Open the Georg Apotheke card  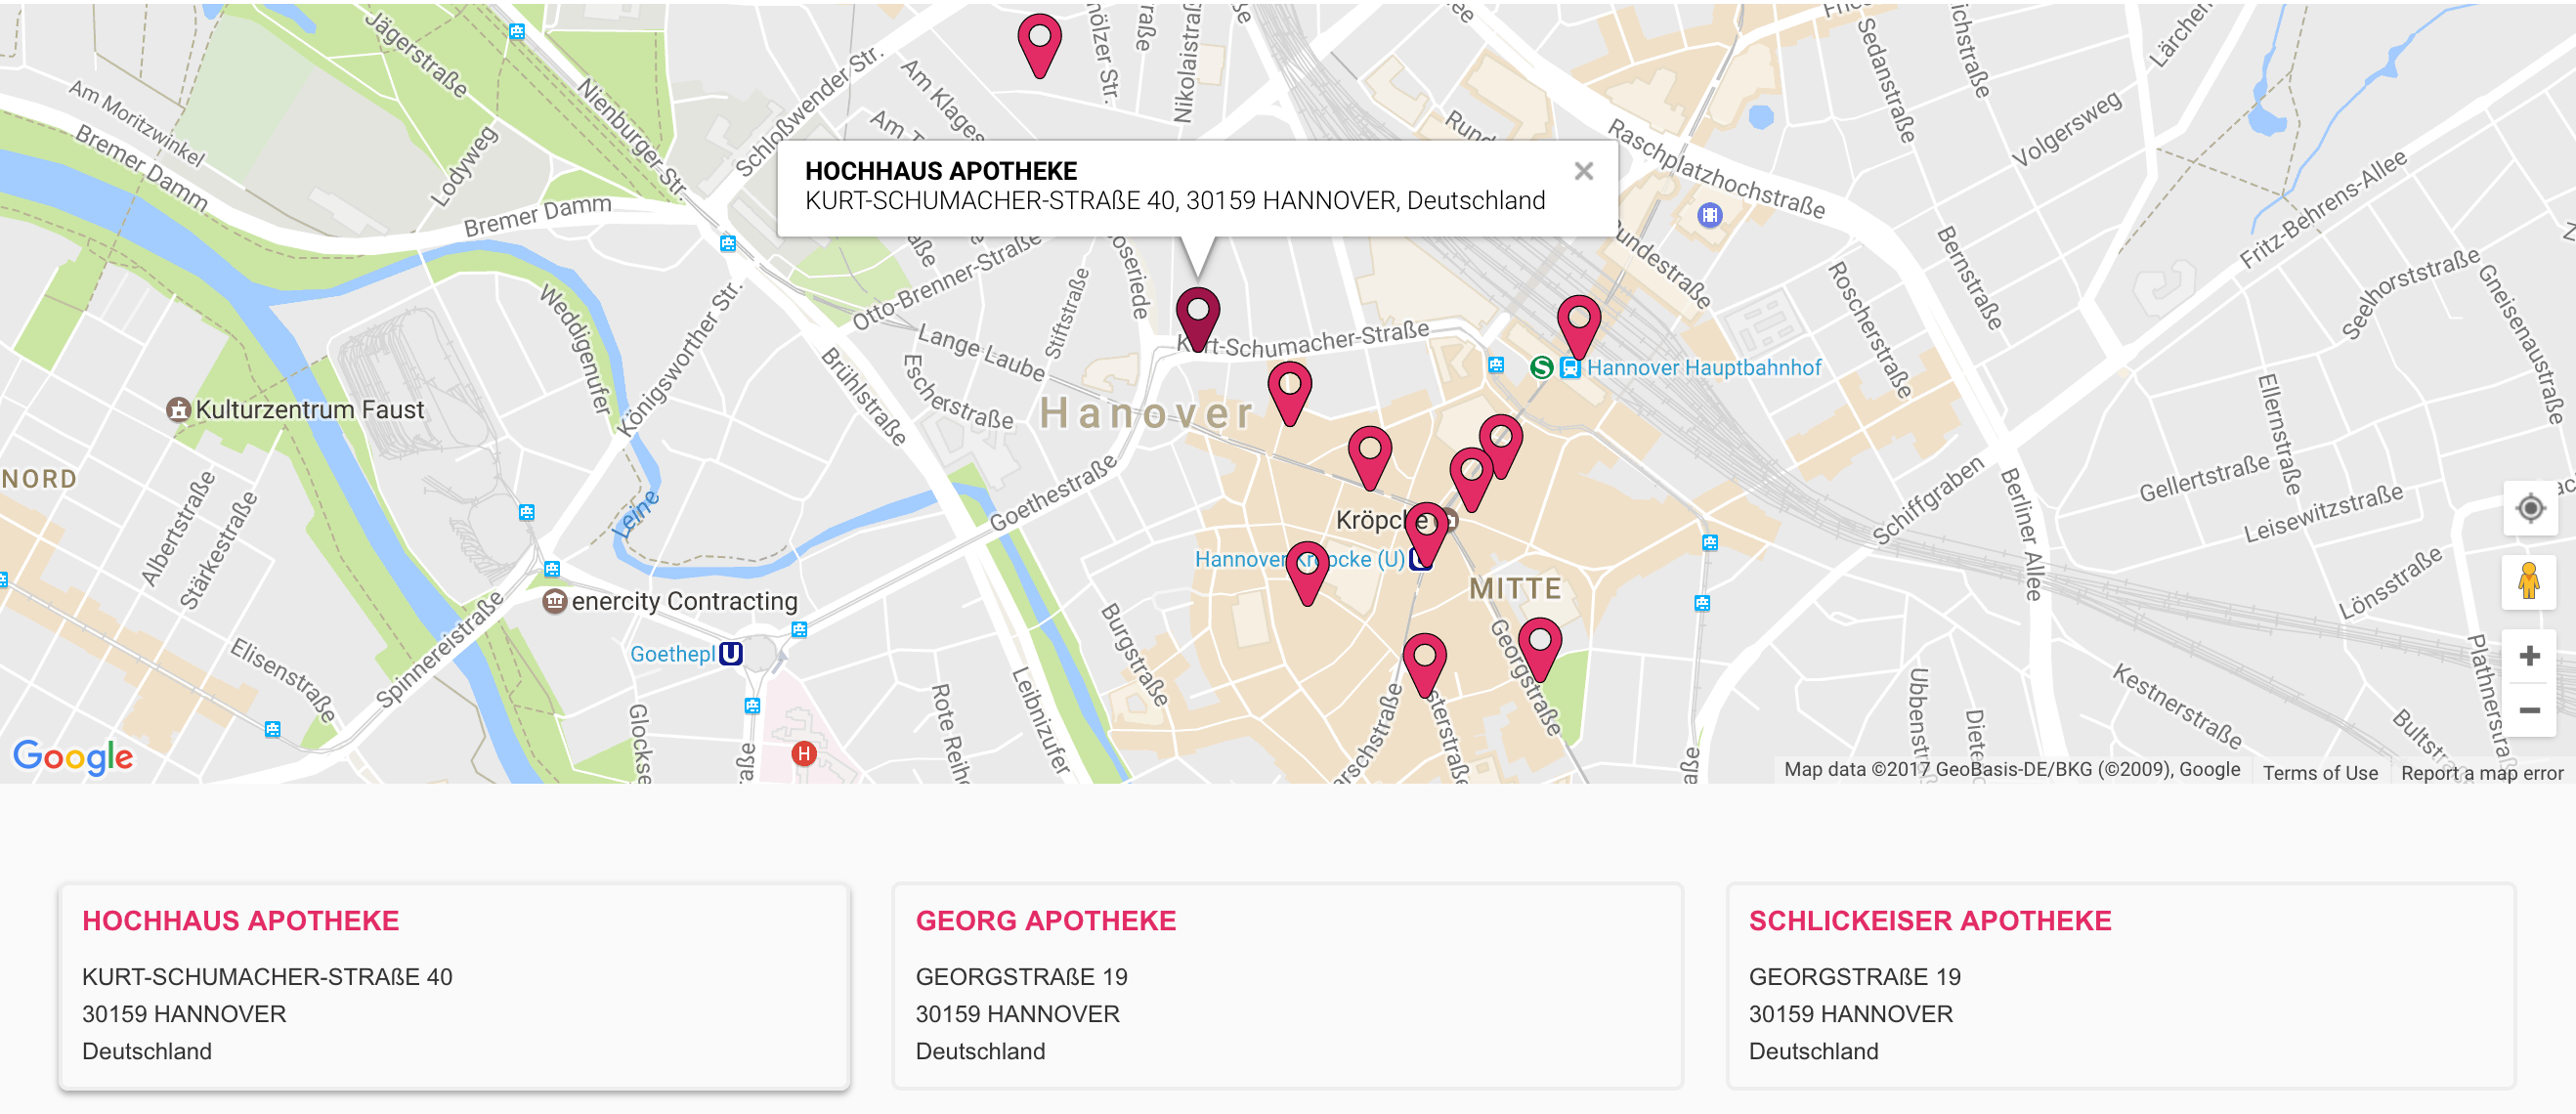coord(1287,985)
